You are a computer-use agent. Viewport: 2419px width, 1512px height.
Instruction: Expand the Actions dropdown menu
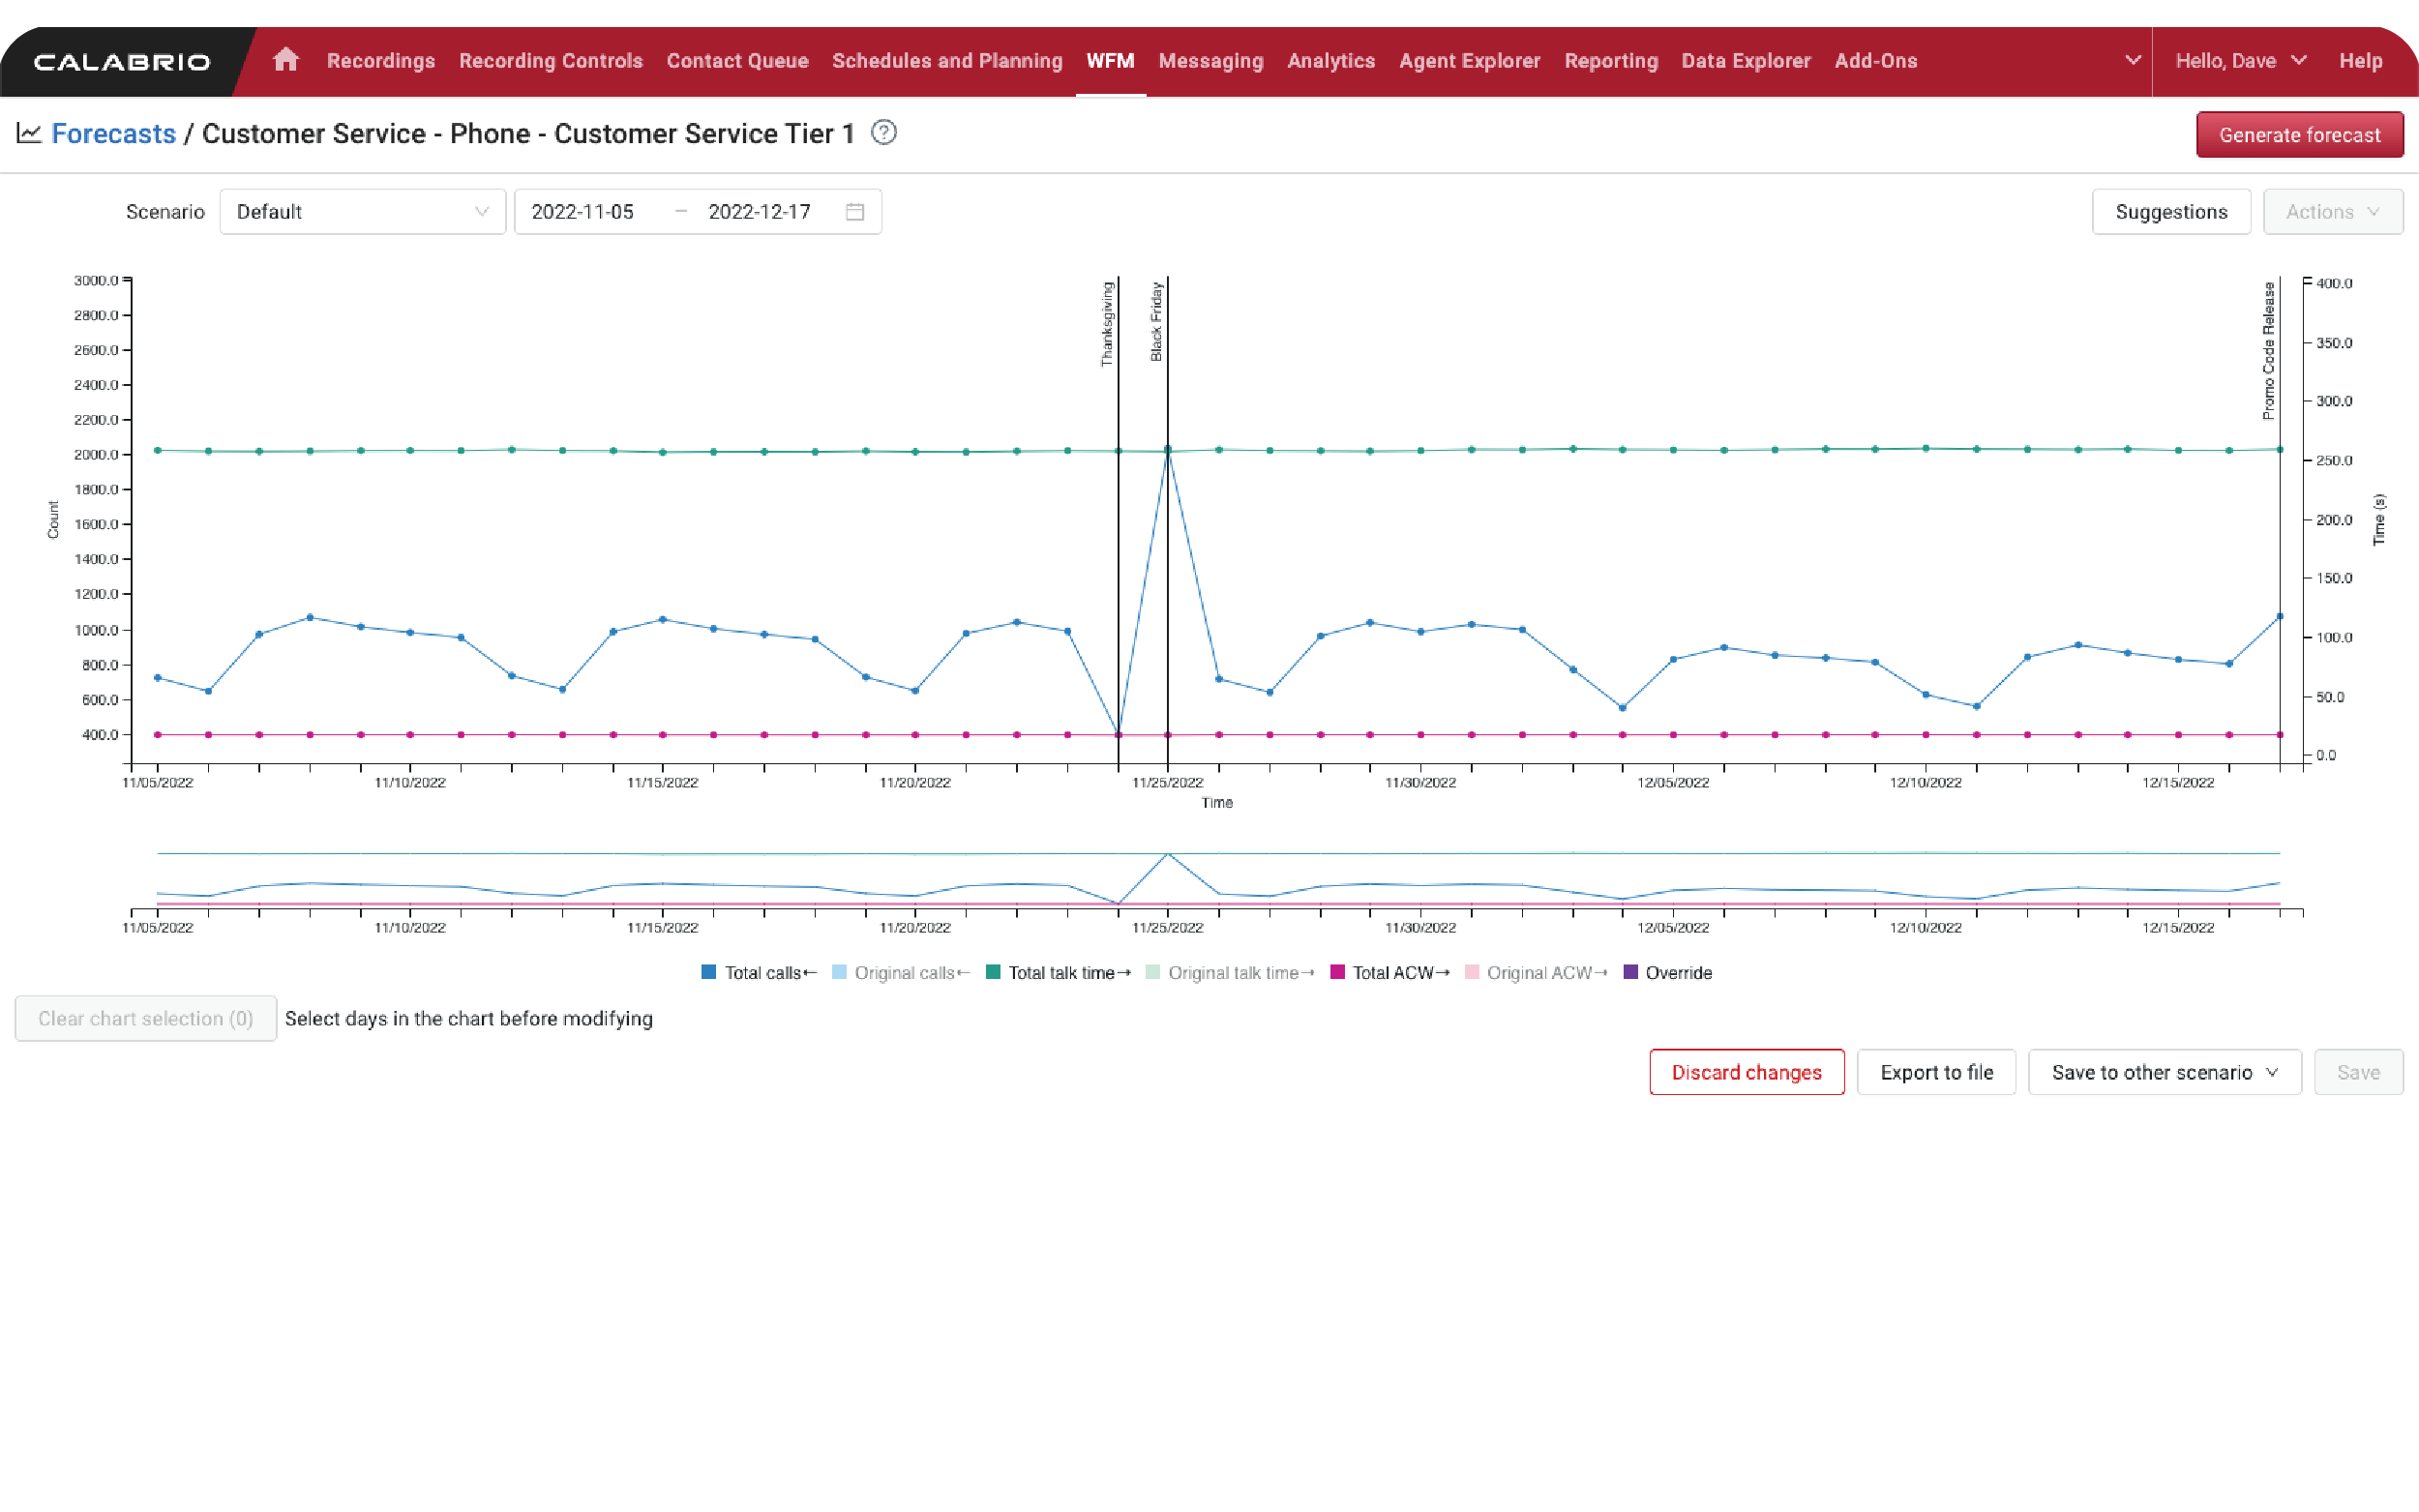click(x=2334, y=213)
